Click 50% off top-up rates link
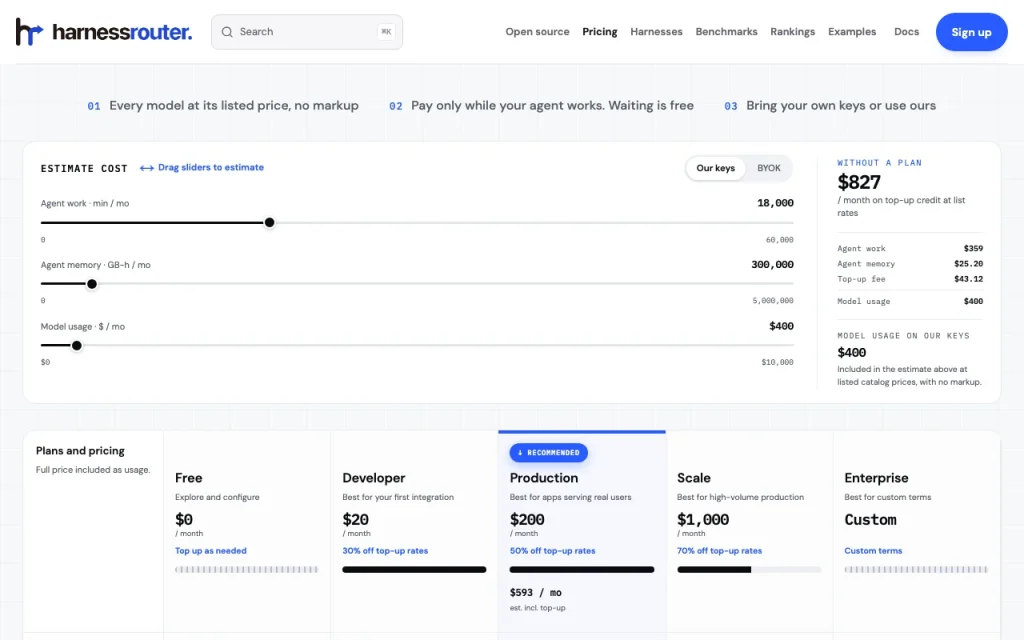Viewport: 1024px width, 640px height. click(x=552, y=551)
